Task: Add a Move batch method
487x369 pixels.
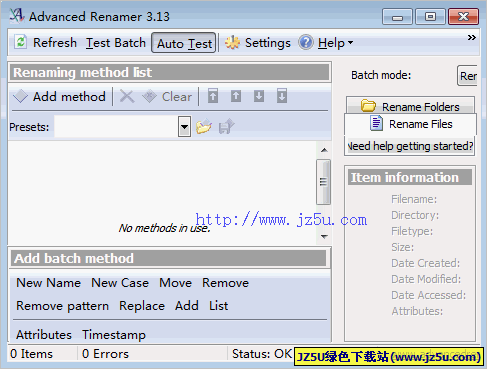Action: click(175, 283)
